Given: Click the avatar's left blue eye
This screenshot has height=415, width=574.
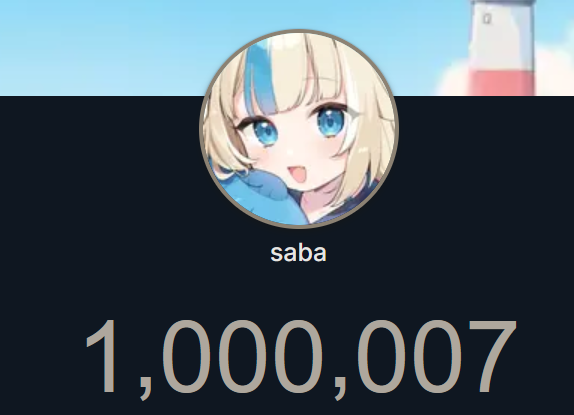Looking at the screenshot, I should pyautogui.click(x=262, y=130).
